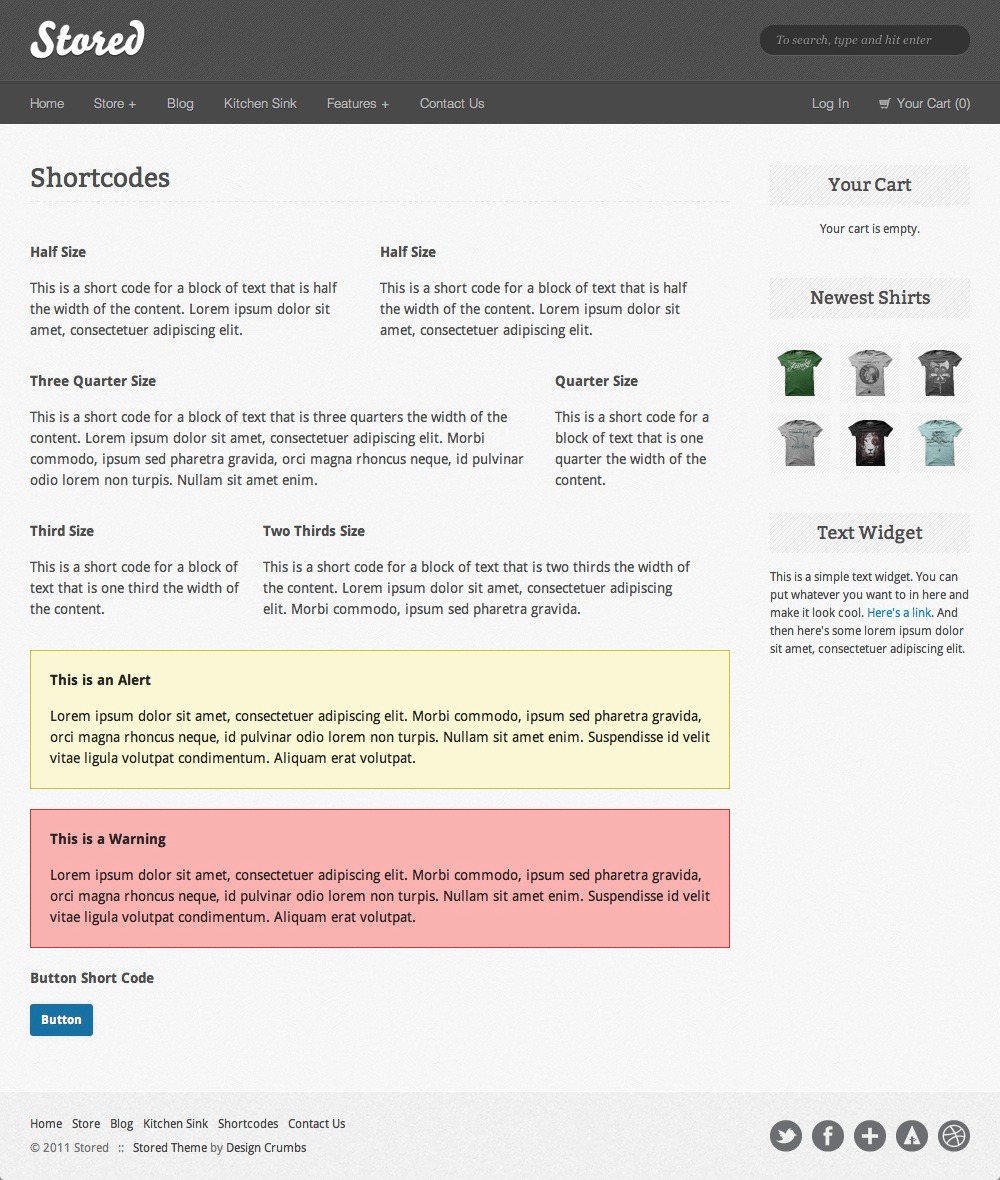Expand the Features + menu
The width and height of the screenshot is (1000, 1180).
click(358, 103)
